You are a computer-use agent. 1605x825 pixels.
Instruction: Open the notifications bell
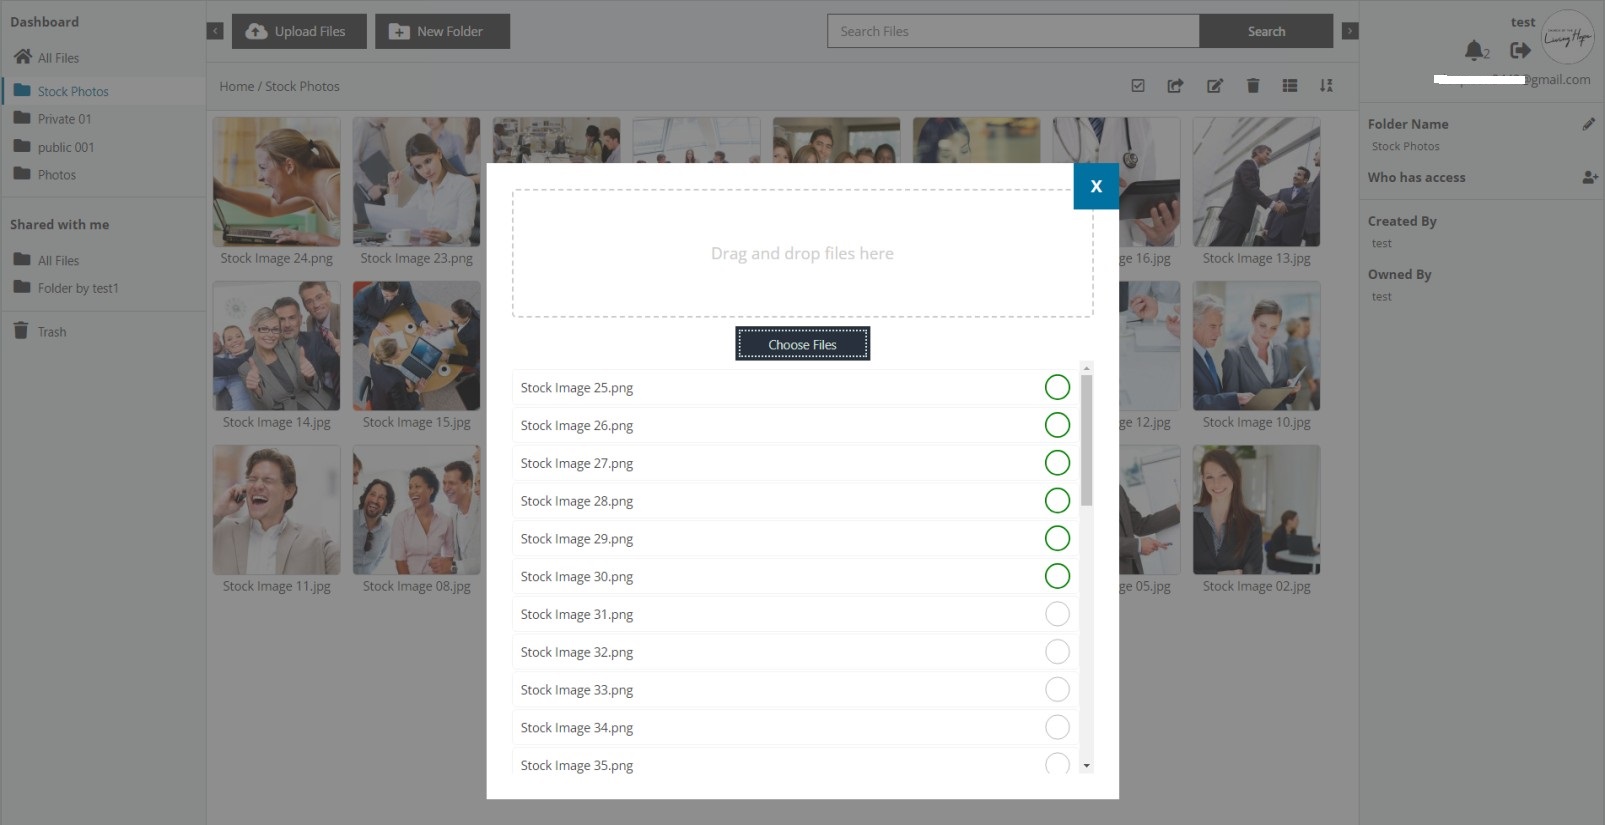click(1475, 50)
